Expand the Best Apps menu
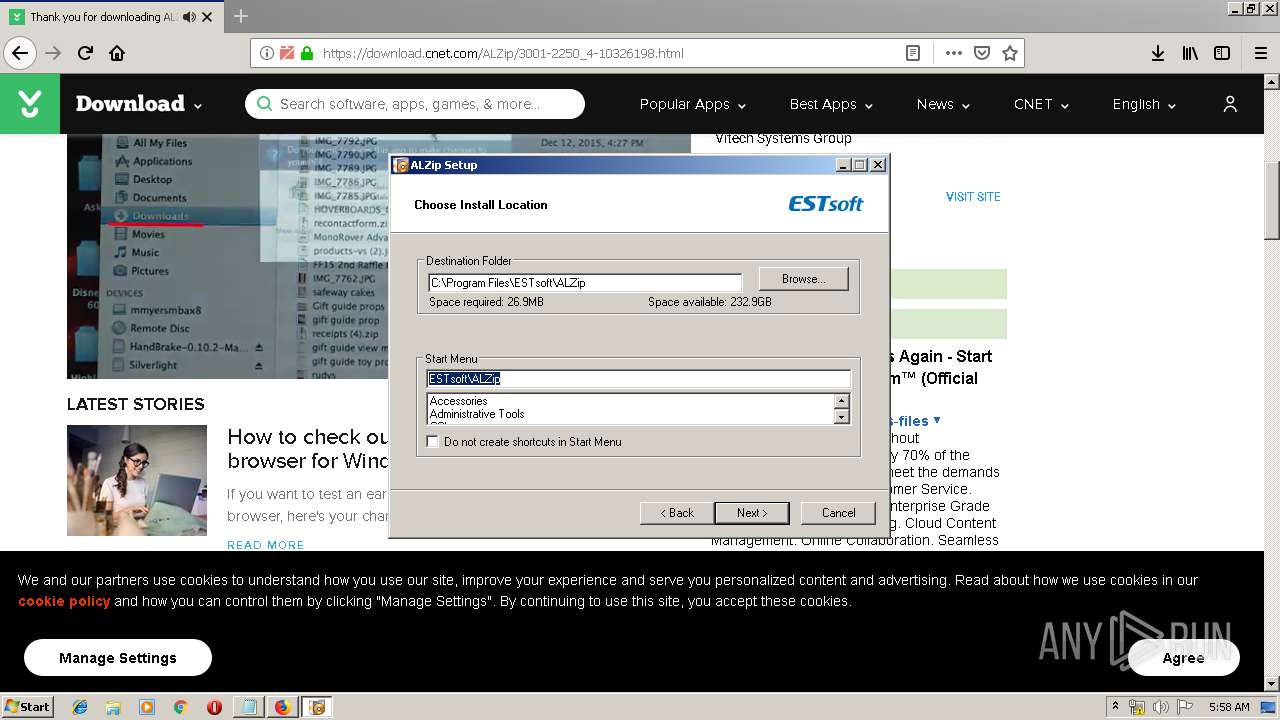Image resolution: width=1280 pixels, height=720 pixels. 831,104
